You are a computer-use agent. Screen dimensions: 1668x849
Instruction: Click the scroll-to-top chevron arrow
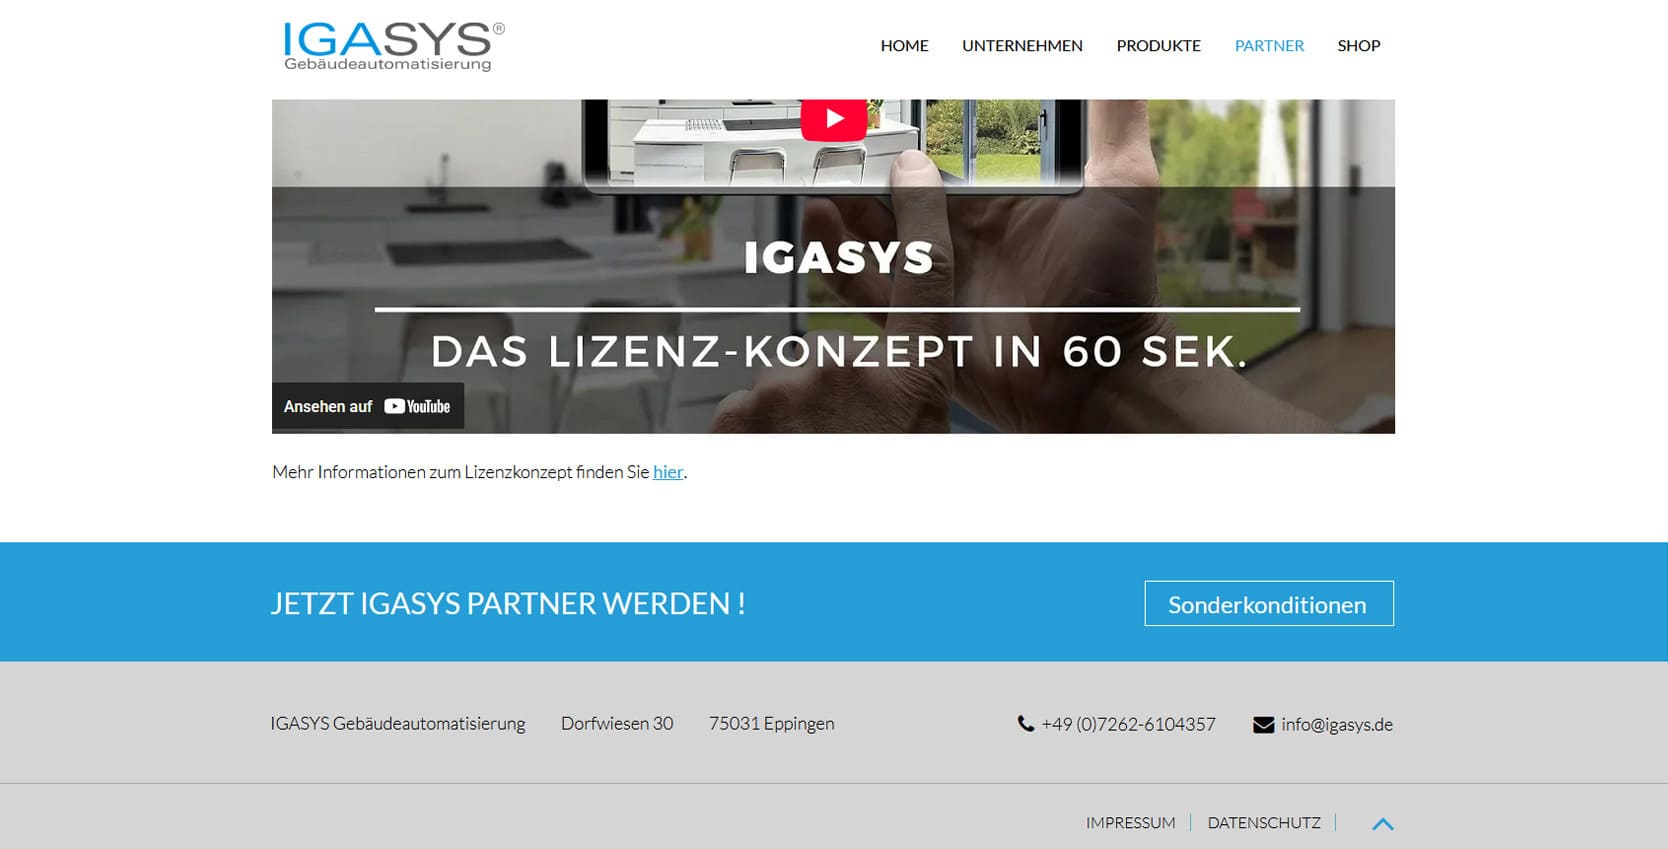click(x=1383, y=824)
